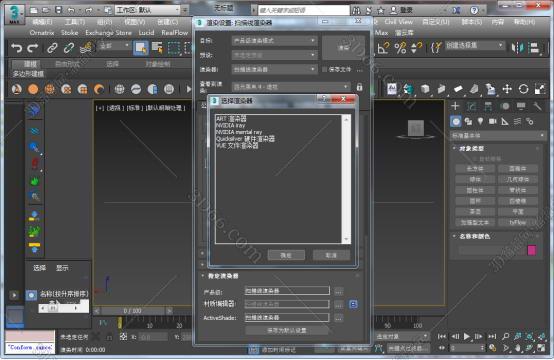Click the Align tool icon
The width and height of the screenshot is (554, 360).
[x=535, y=48]
